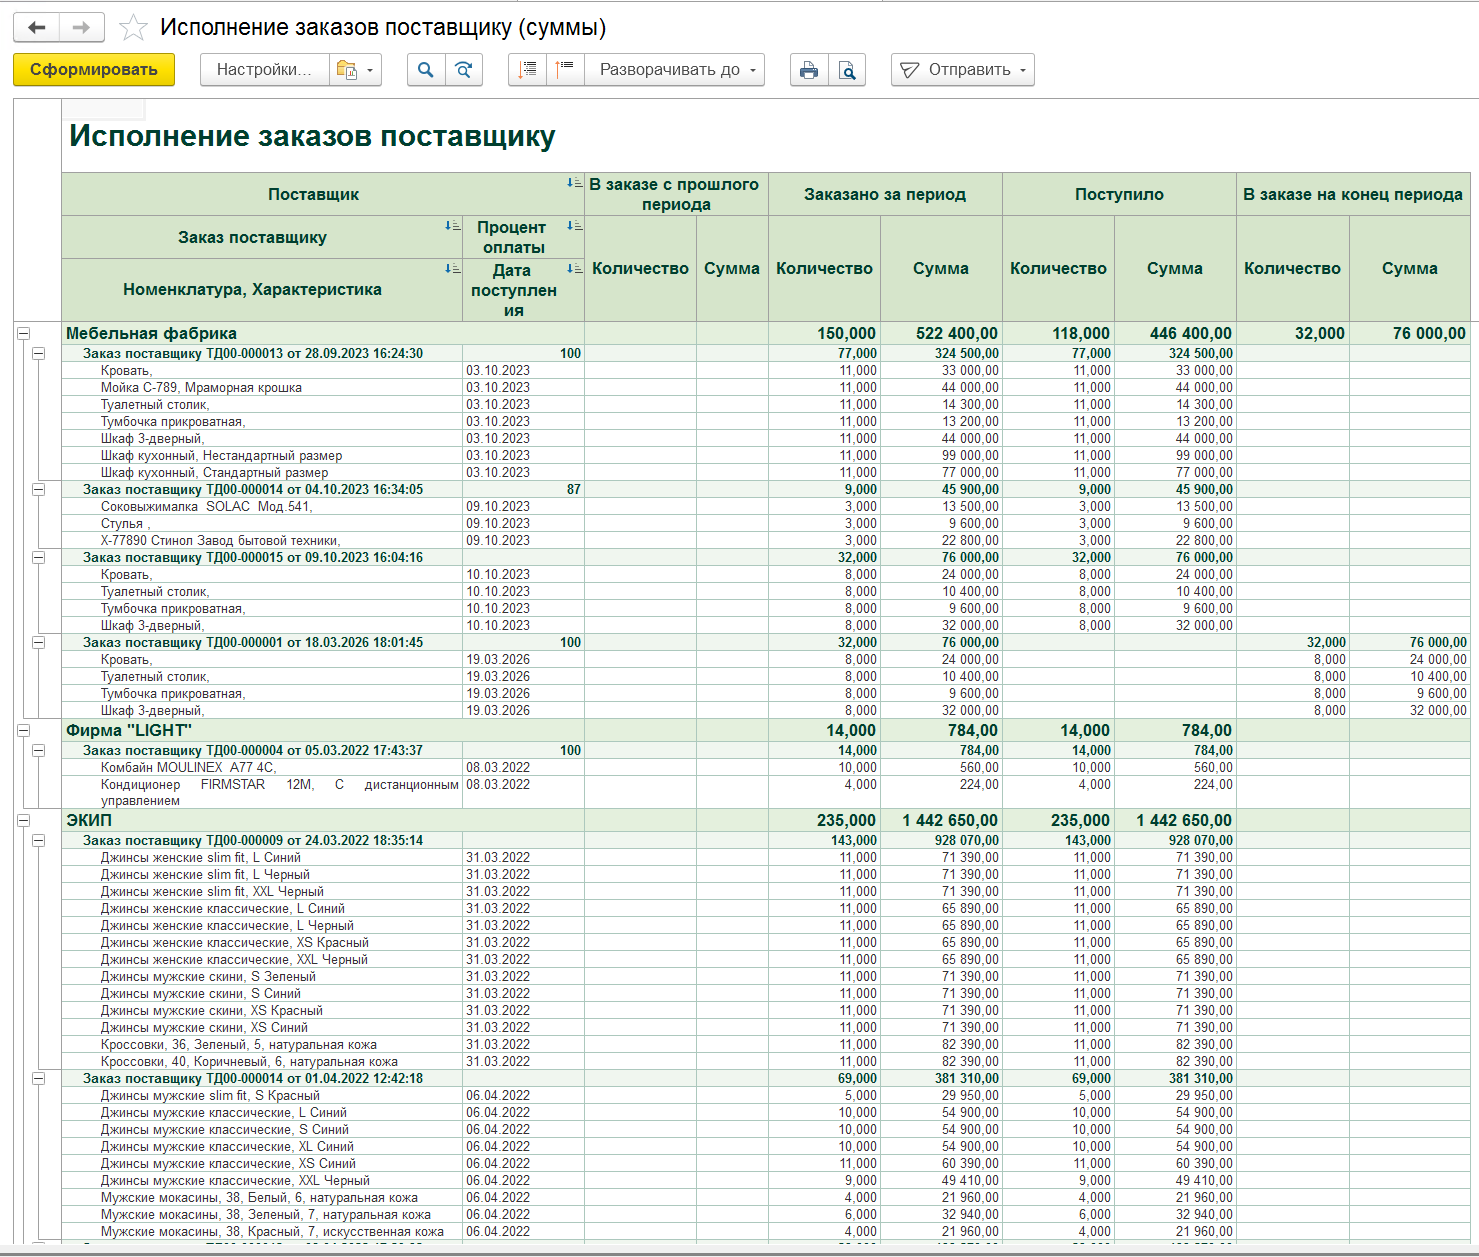
Task: Click the Поступило column header
Action: (x=1119, y=194)
